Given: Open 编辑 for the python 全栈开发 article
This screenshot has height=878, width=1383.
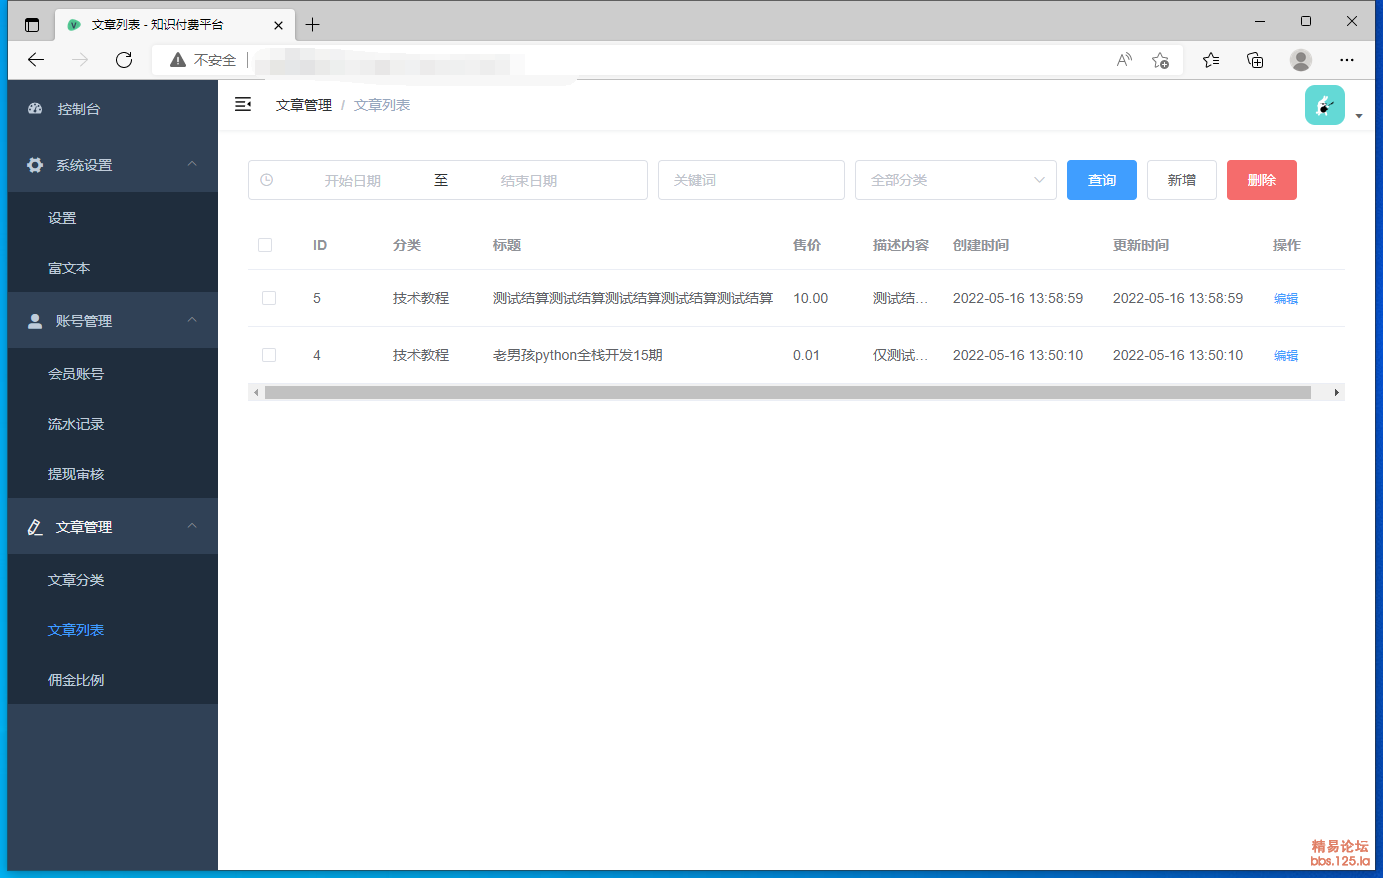Looking at the screenshot, I should click(x=1286, y=355).
